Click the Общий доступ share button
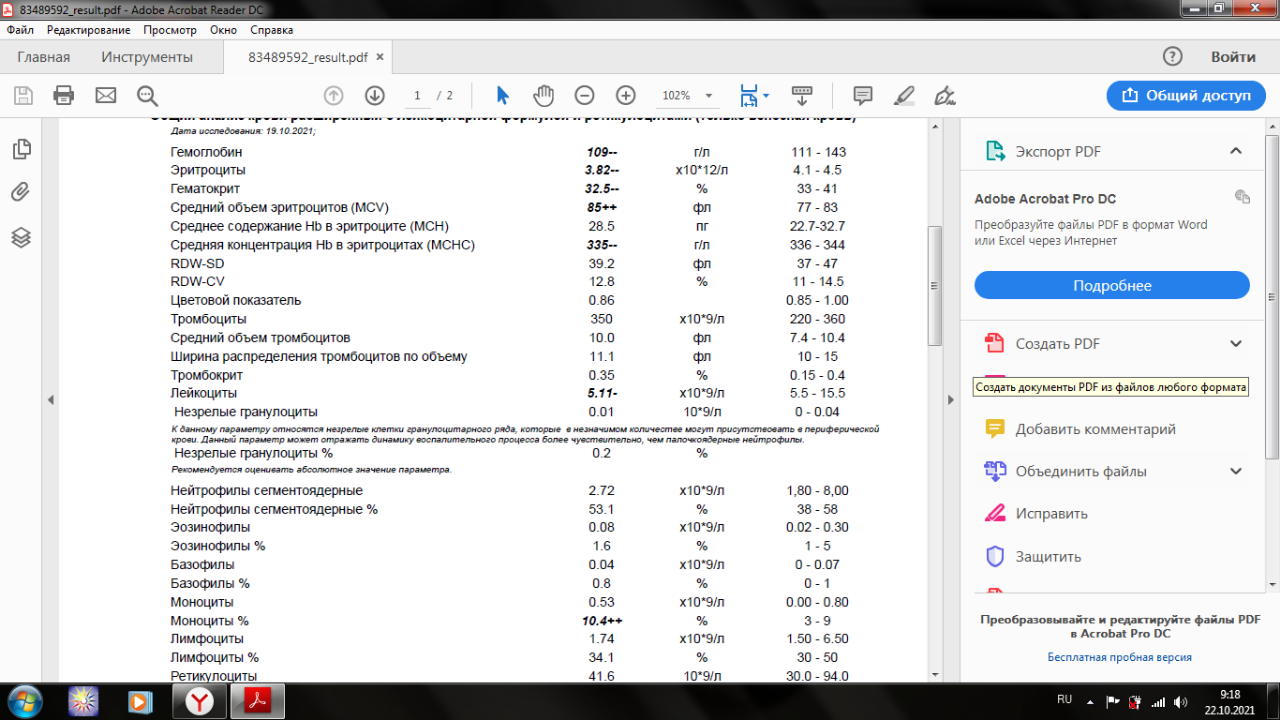 click(x=1186, y=95)
